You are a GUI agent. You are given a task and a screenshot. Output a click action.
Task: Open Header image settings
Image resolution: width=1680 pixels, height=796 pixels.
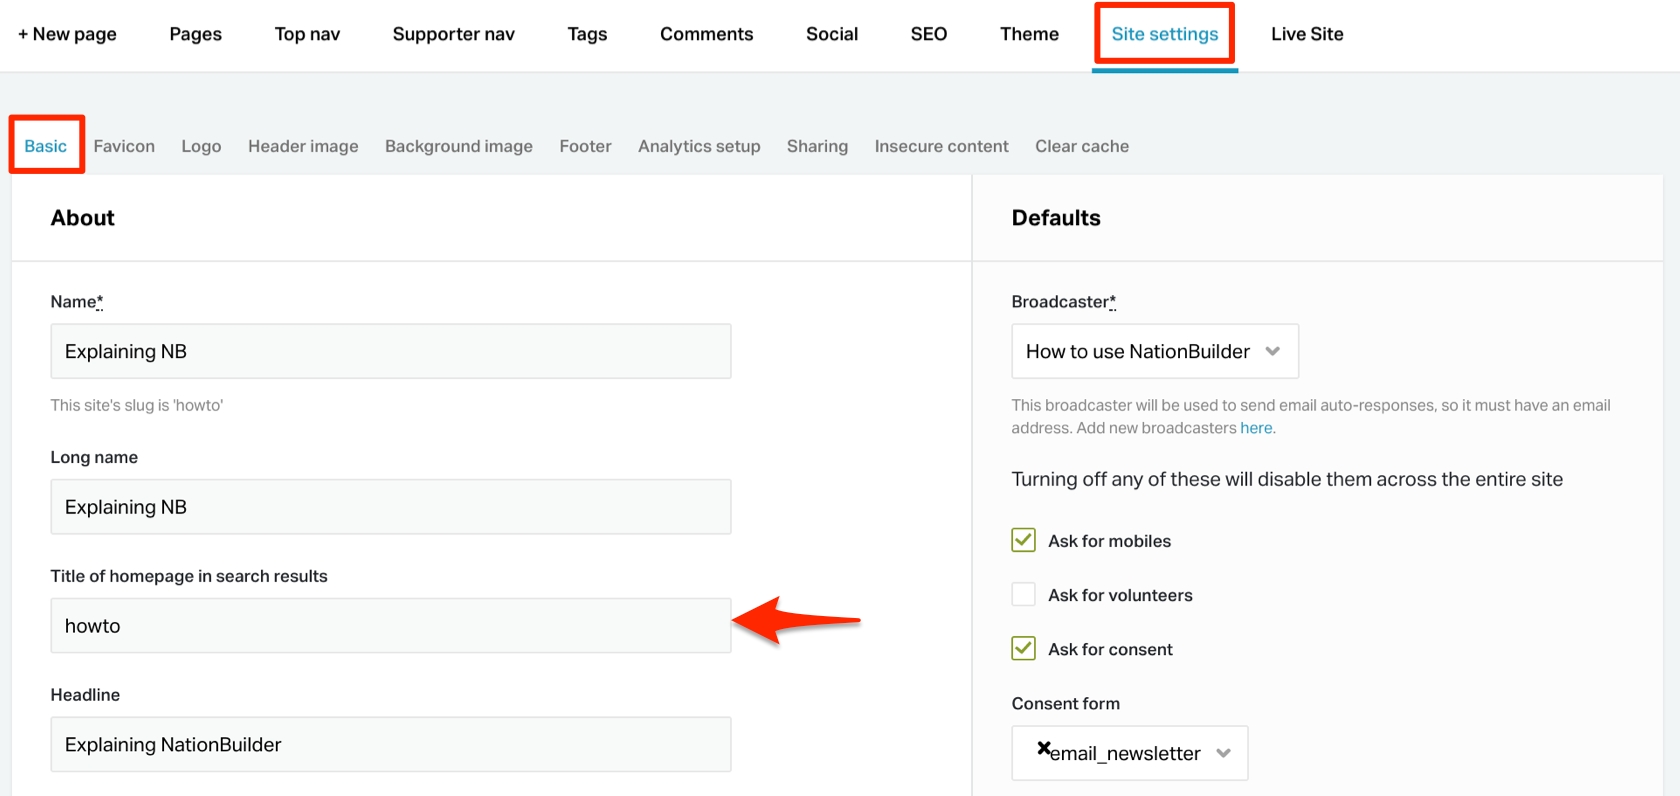click(x=303, y=146)
